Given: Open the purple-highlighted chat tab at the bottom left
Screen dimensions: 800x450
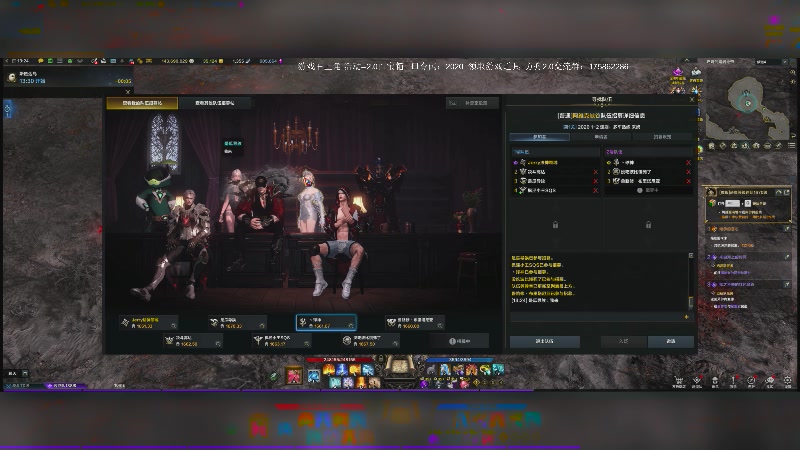Looking at the screenshot, I should [x=64, y=386].
